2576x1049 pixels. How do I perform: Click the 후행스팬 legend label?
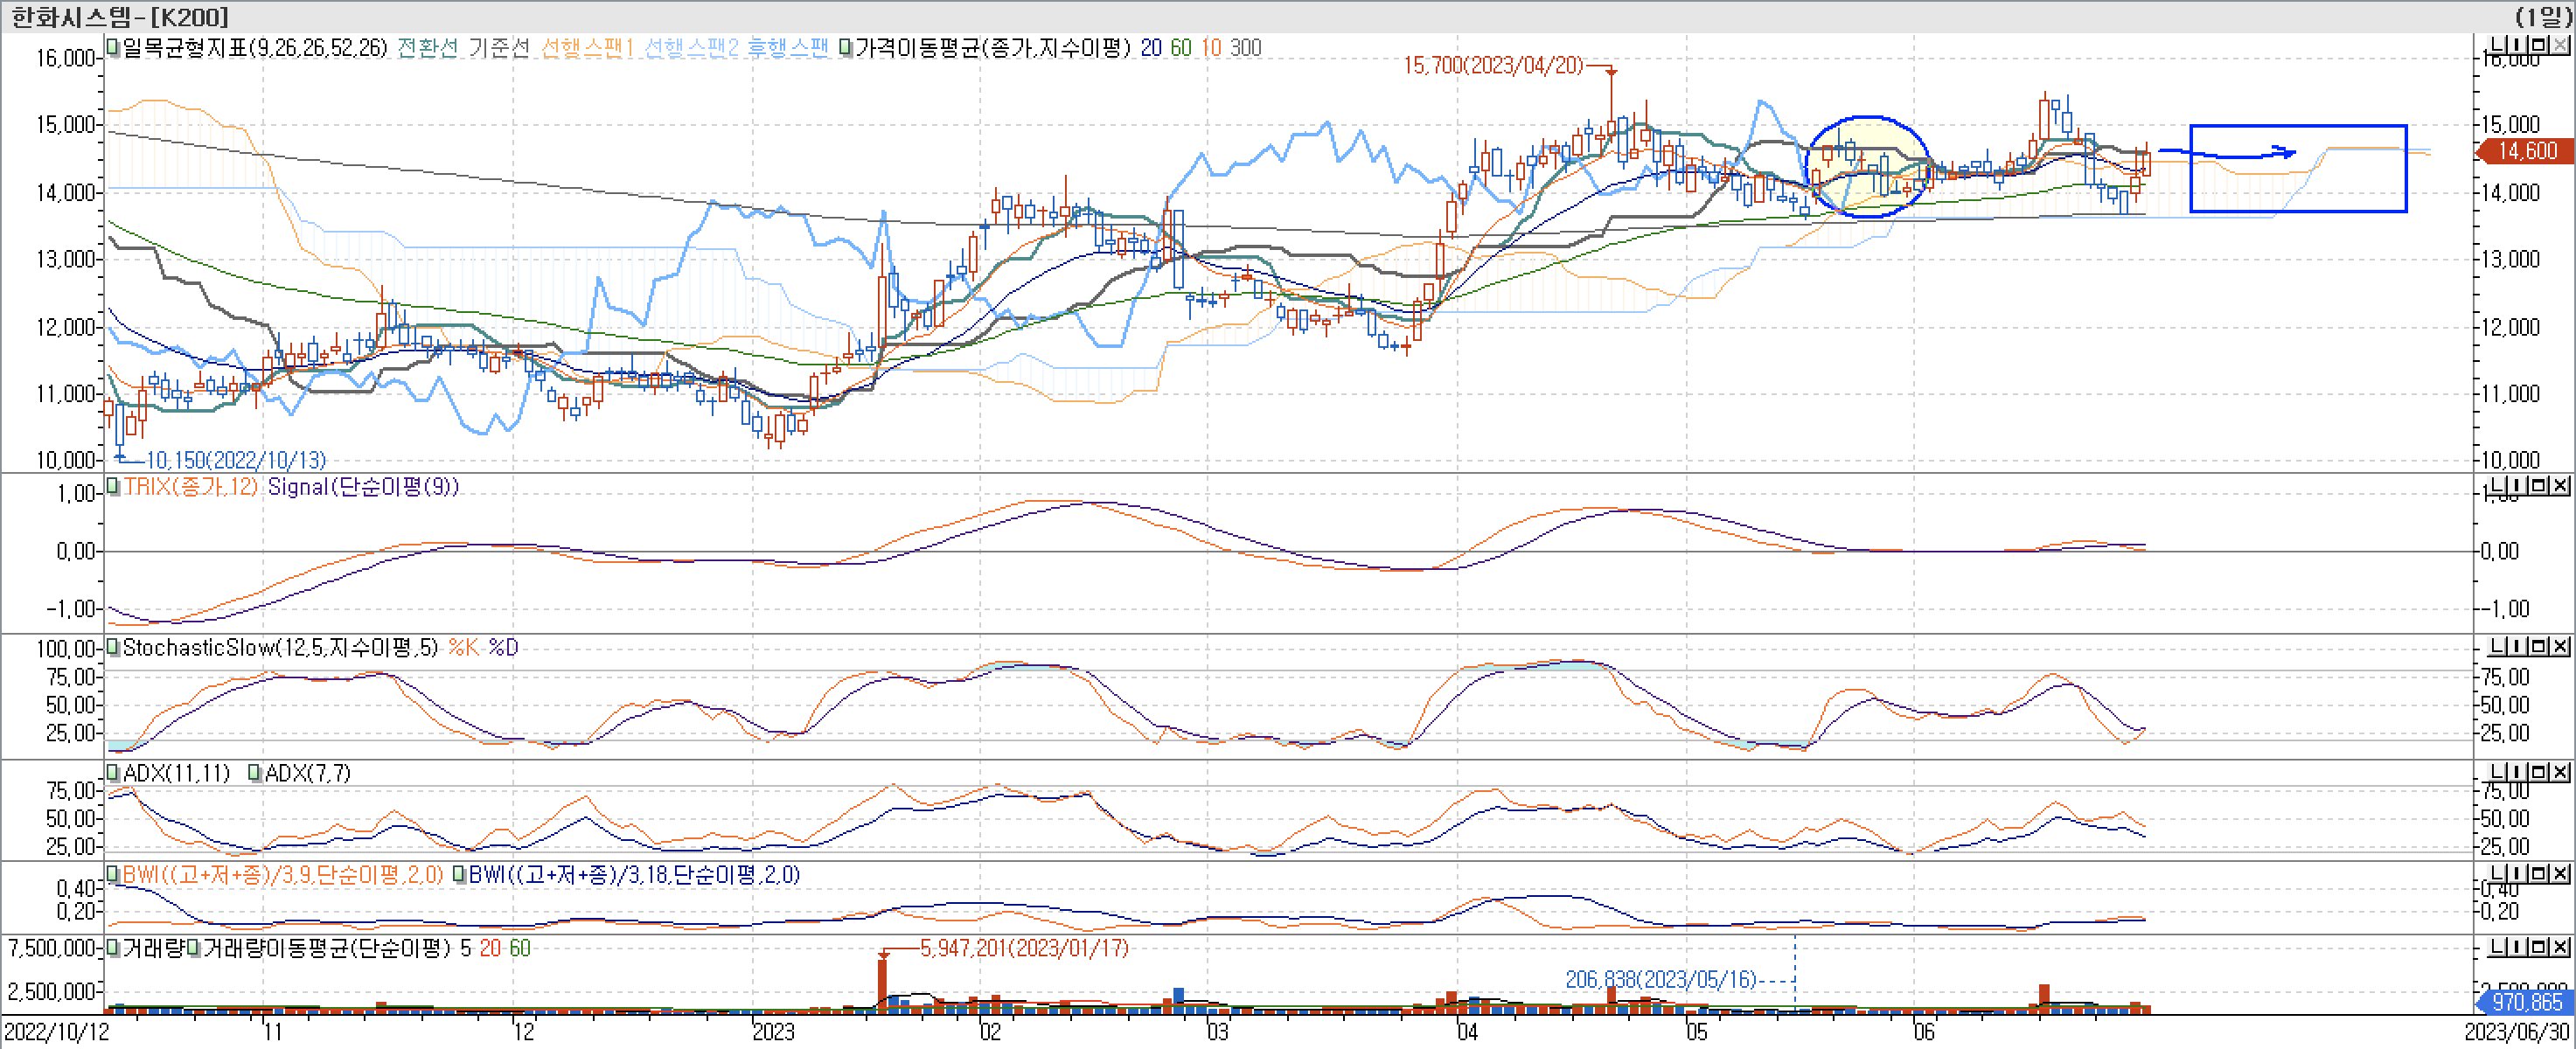click(788, 47)
